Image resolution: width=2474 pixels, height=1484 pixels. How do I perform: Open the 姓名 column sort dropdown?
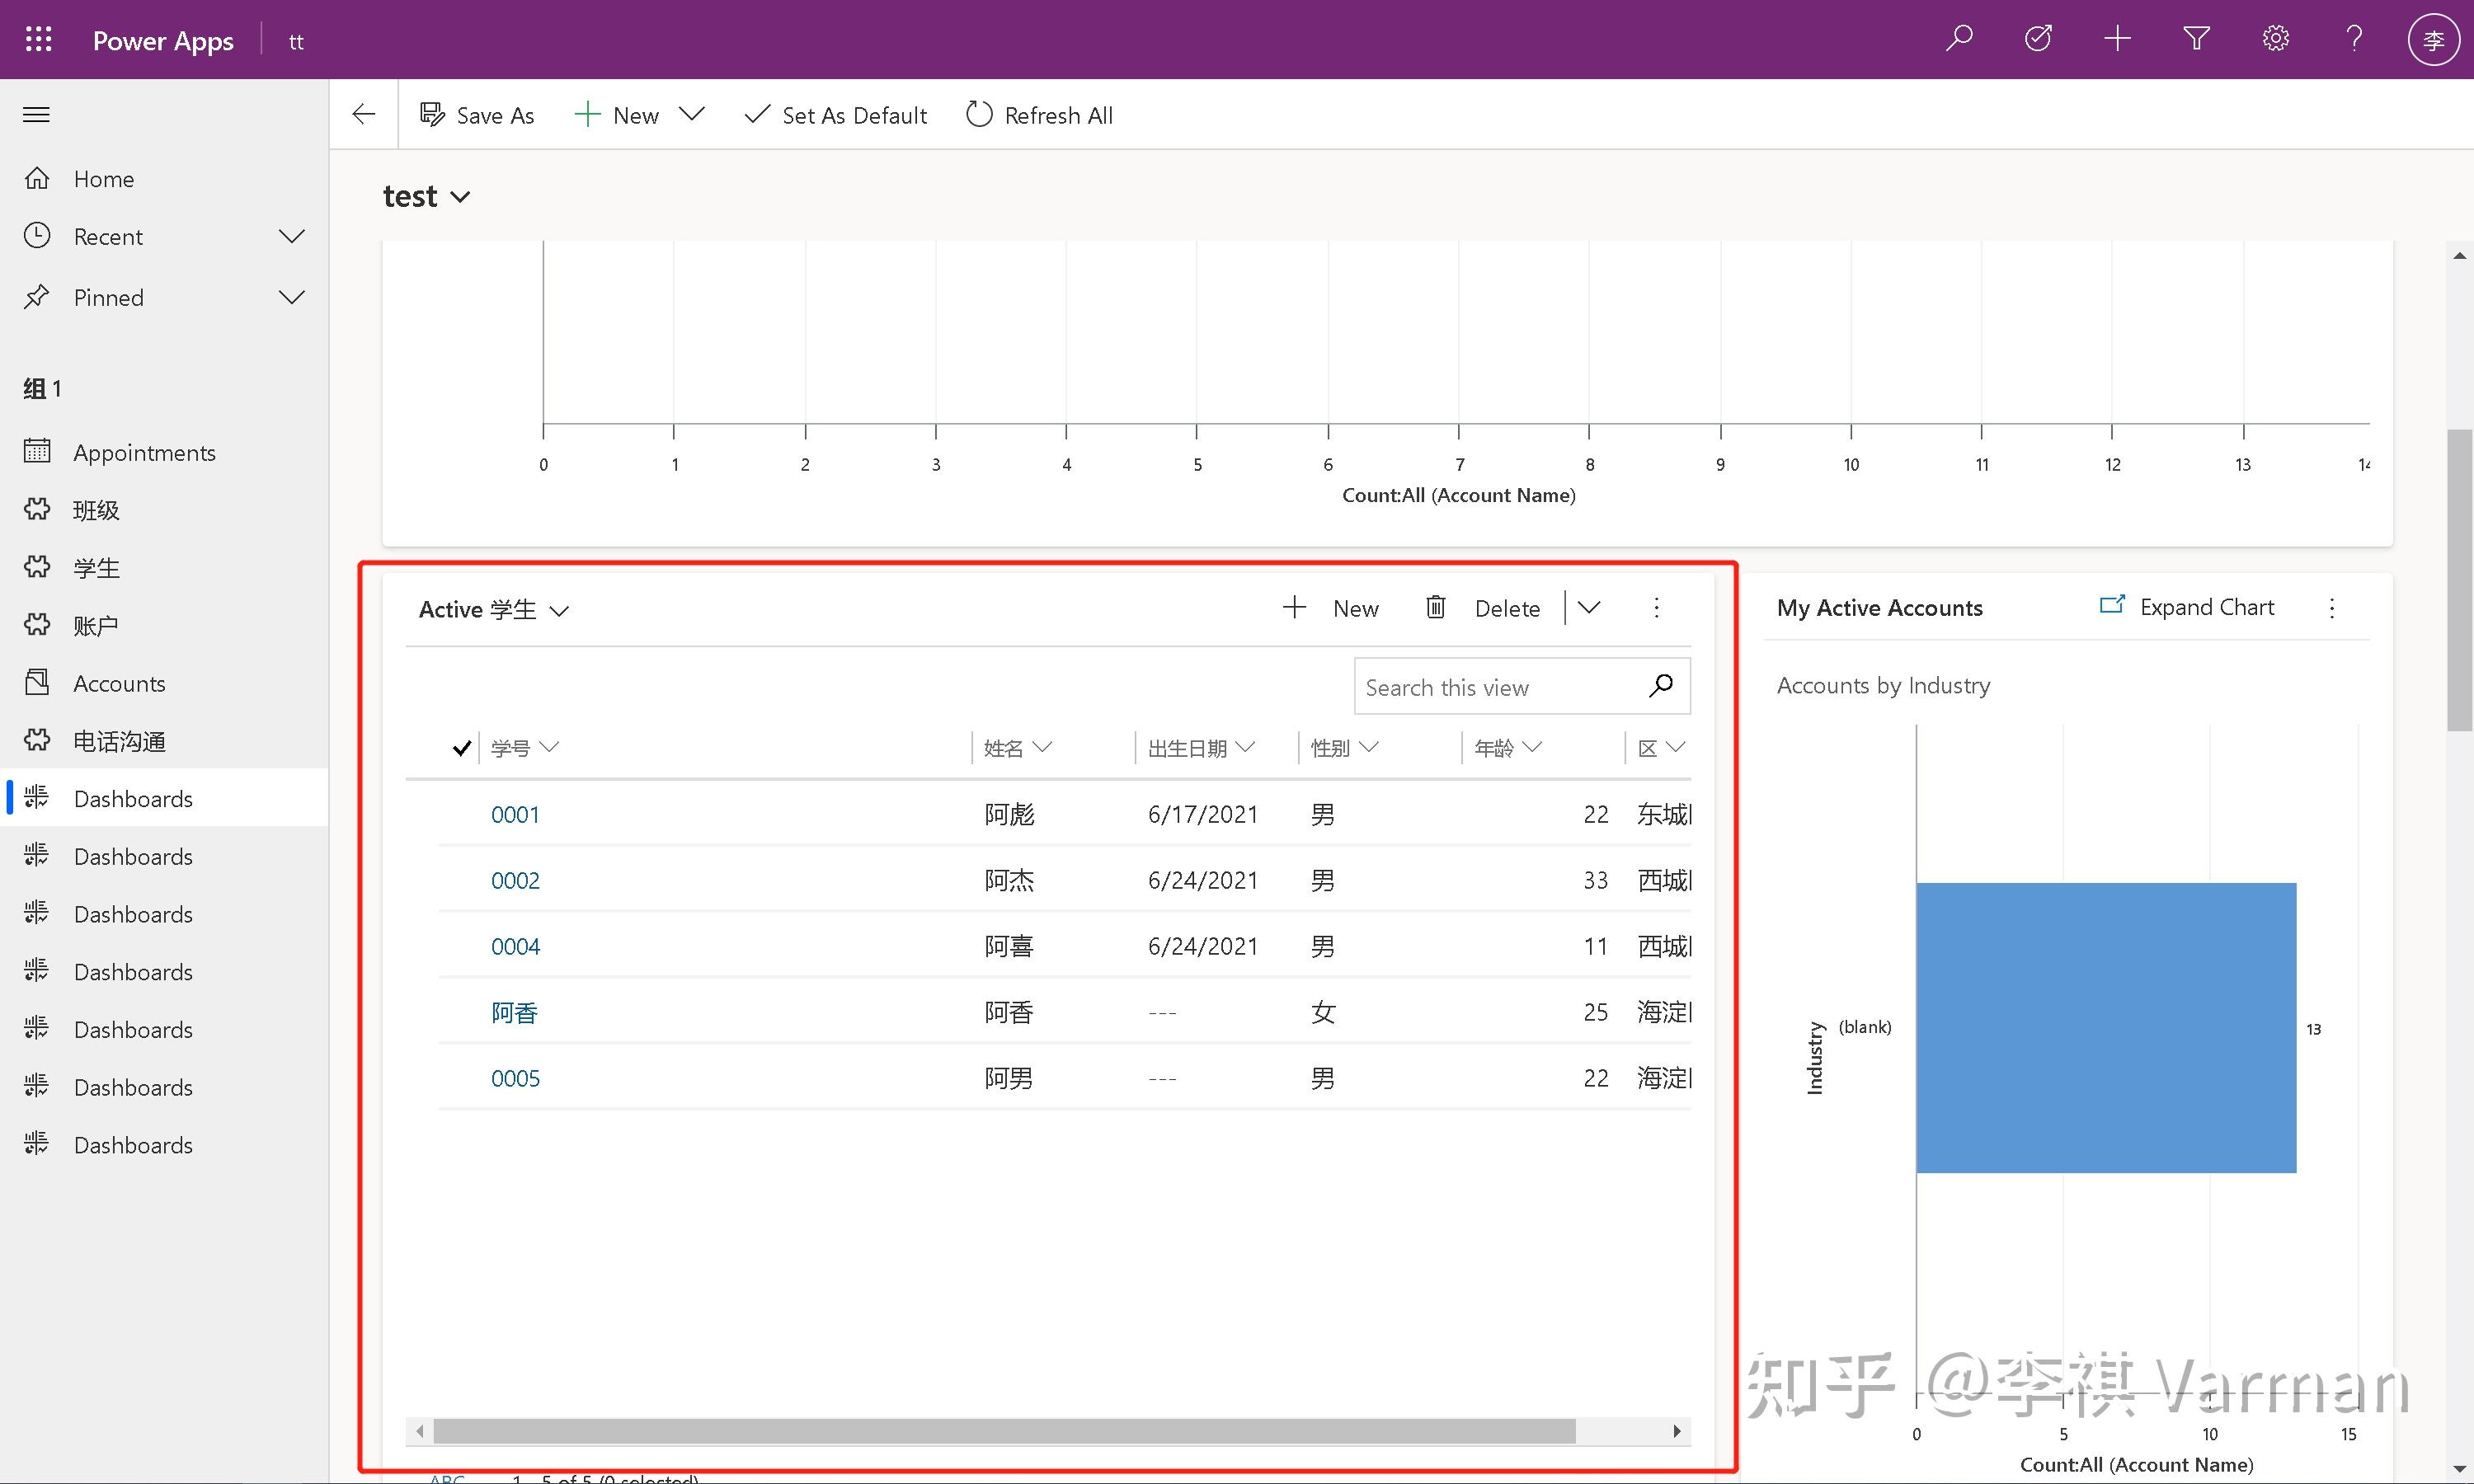click(1042, 748)
